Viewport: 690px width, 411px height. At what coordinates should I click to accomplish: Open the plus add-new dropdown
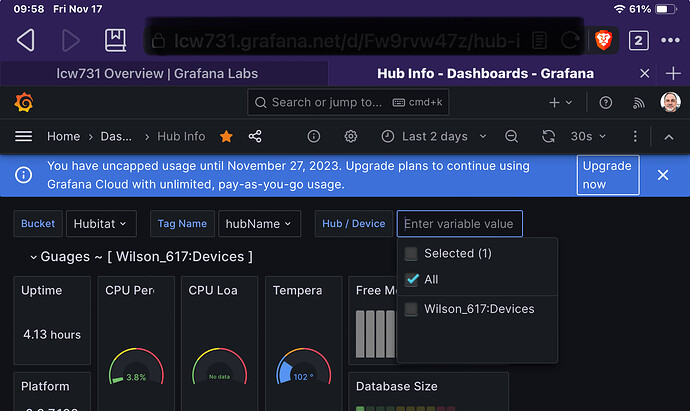561,103
